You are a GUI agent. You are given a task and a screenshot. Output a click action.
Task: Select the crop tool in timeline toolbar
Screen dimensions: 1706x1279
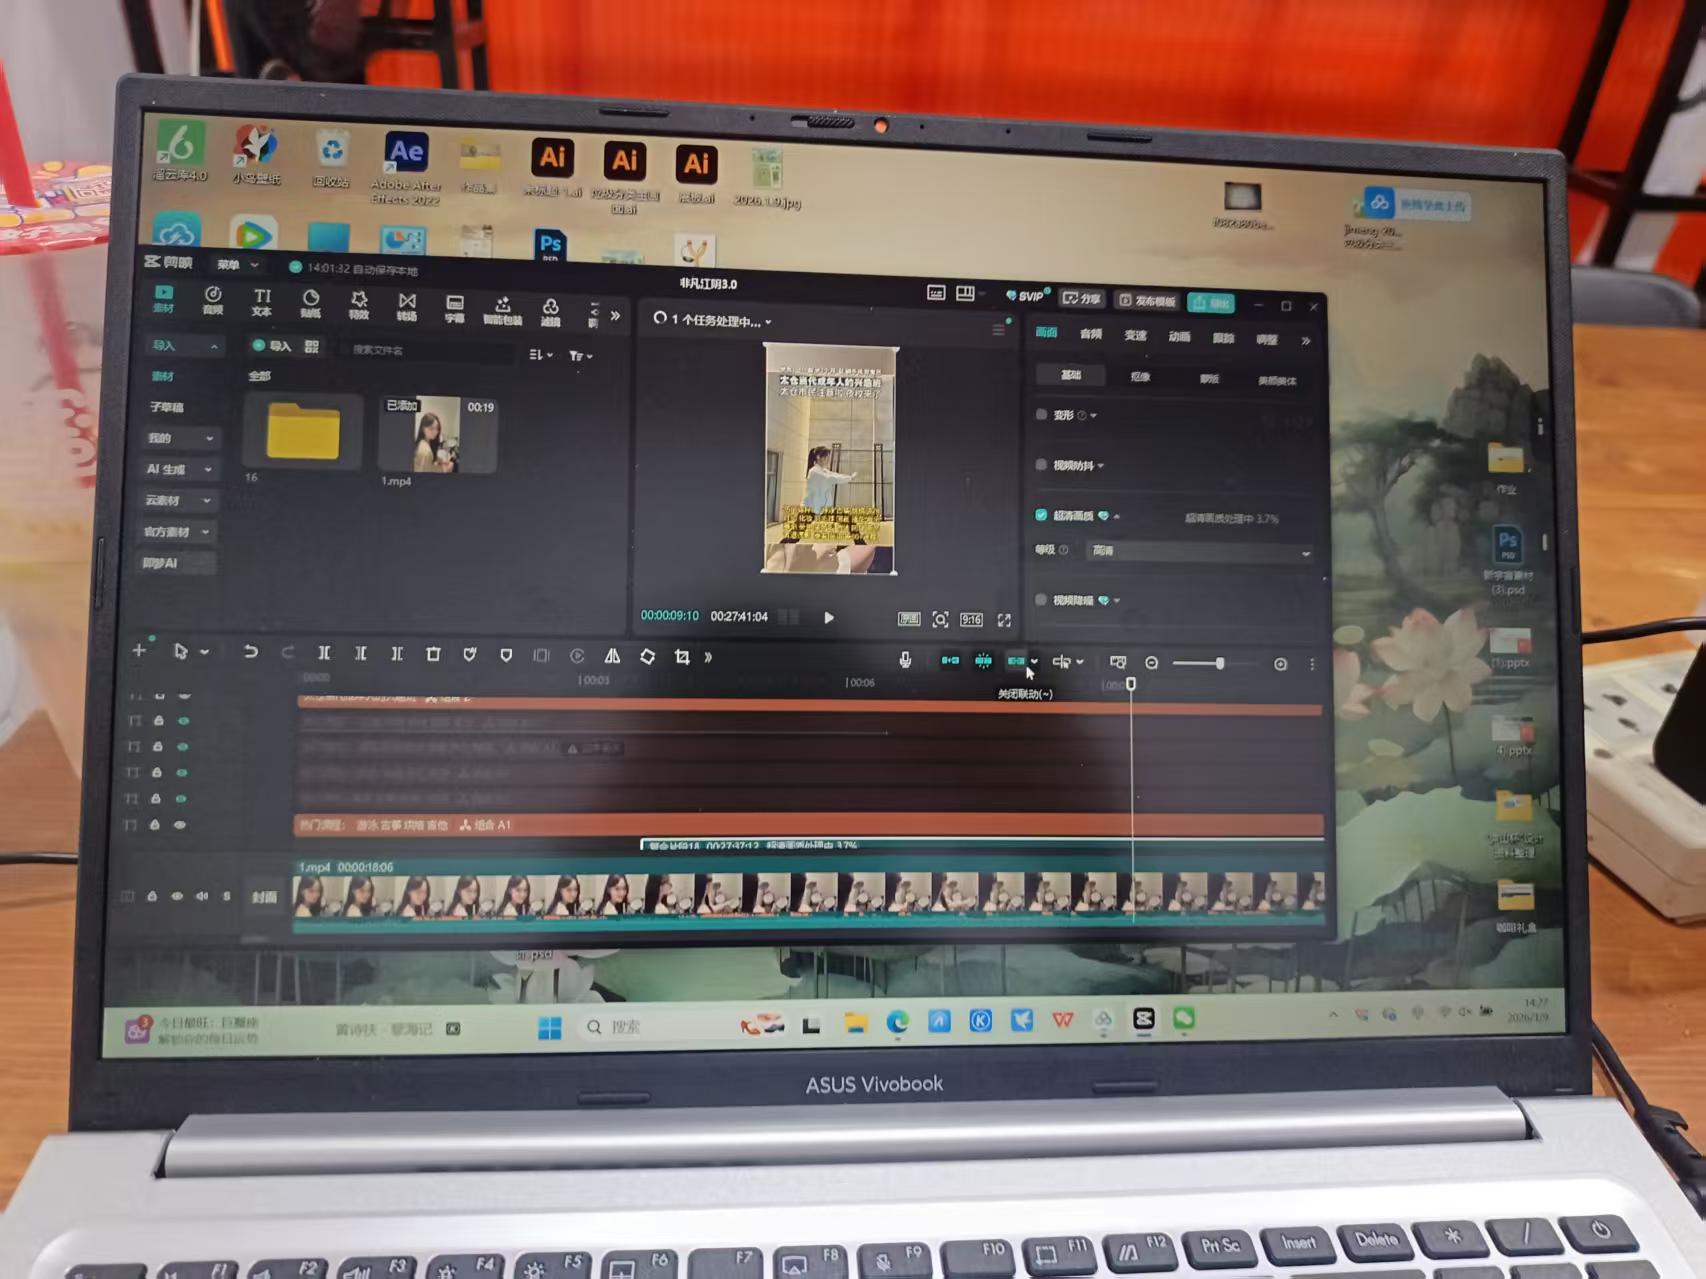[682, 657]
